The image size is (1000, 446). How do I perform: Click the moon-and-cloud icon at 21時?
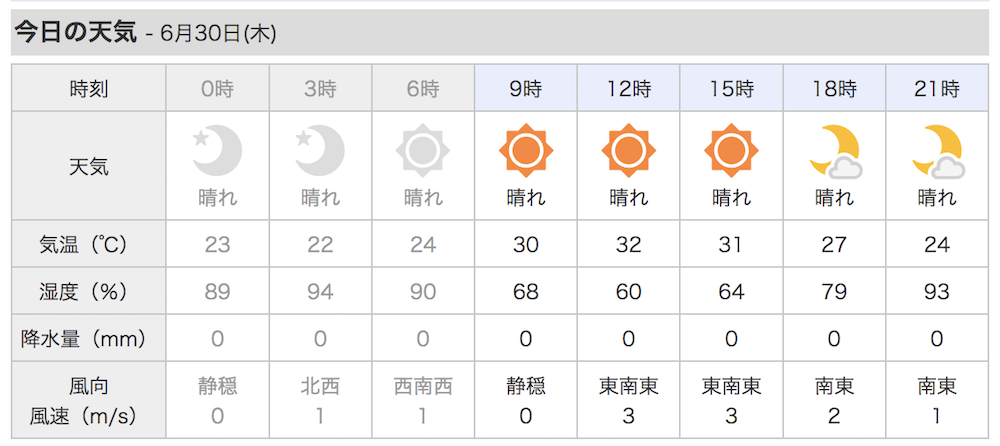tap(938, 152)
